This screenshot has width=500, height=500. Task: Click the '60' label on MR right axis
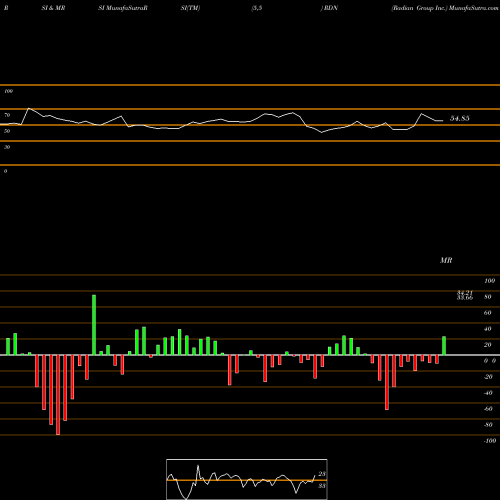tap(488, 313)
